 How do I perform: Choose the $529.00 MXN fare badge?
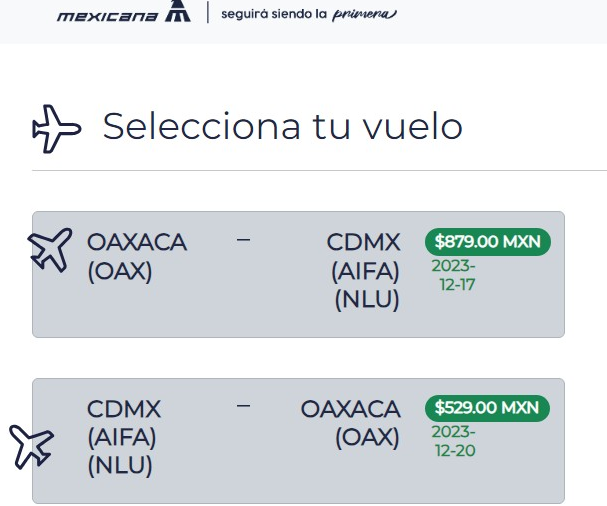pyautogui.click(x=488, y=408)
